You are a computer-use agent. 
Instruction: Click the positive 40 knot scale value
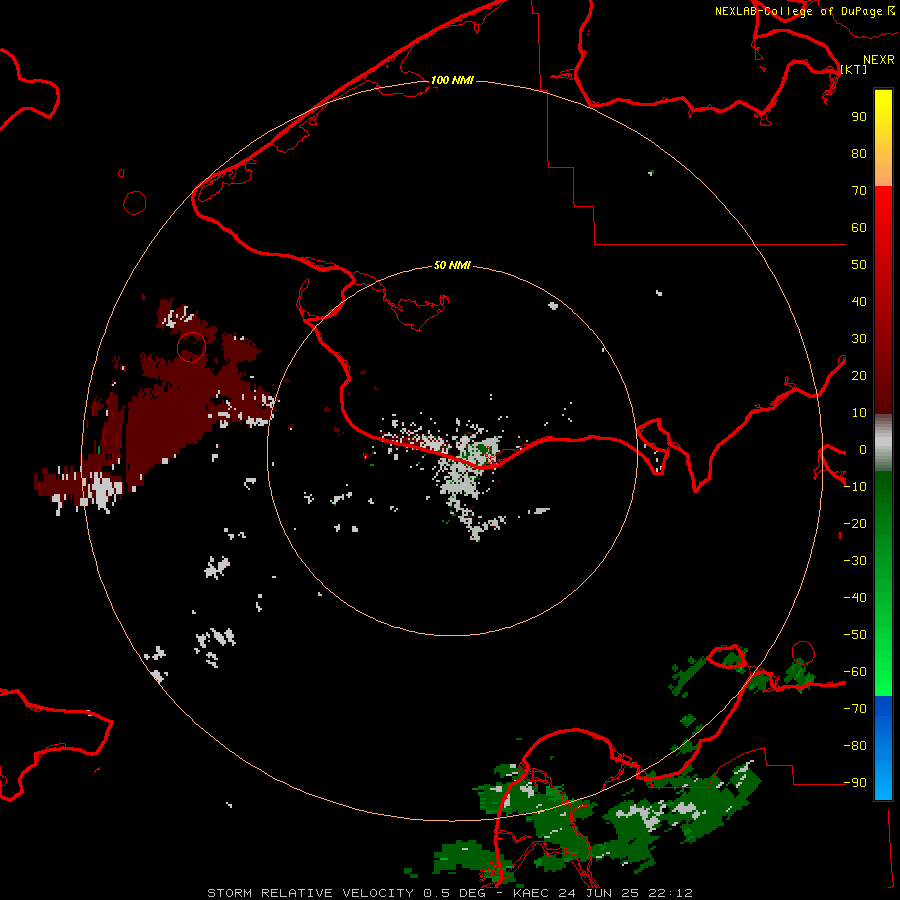(x=859, y=302)
